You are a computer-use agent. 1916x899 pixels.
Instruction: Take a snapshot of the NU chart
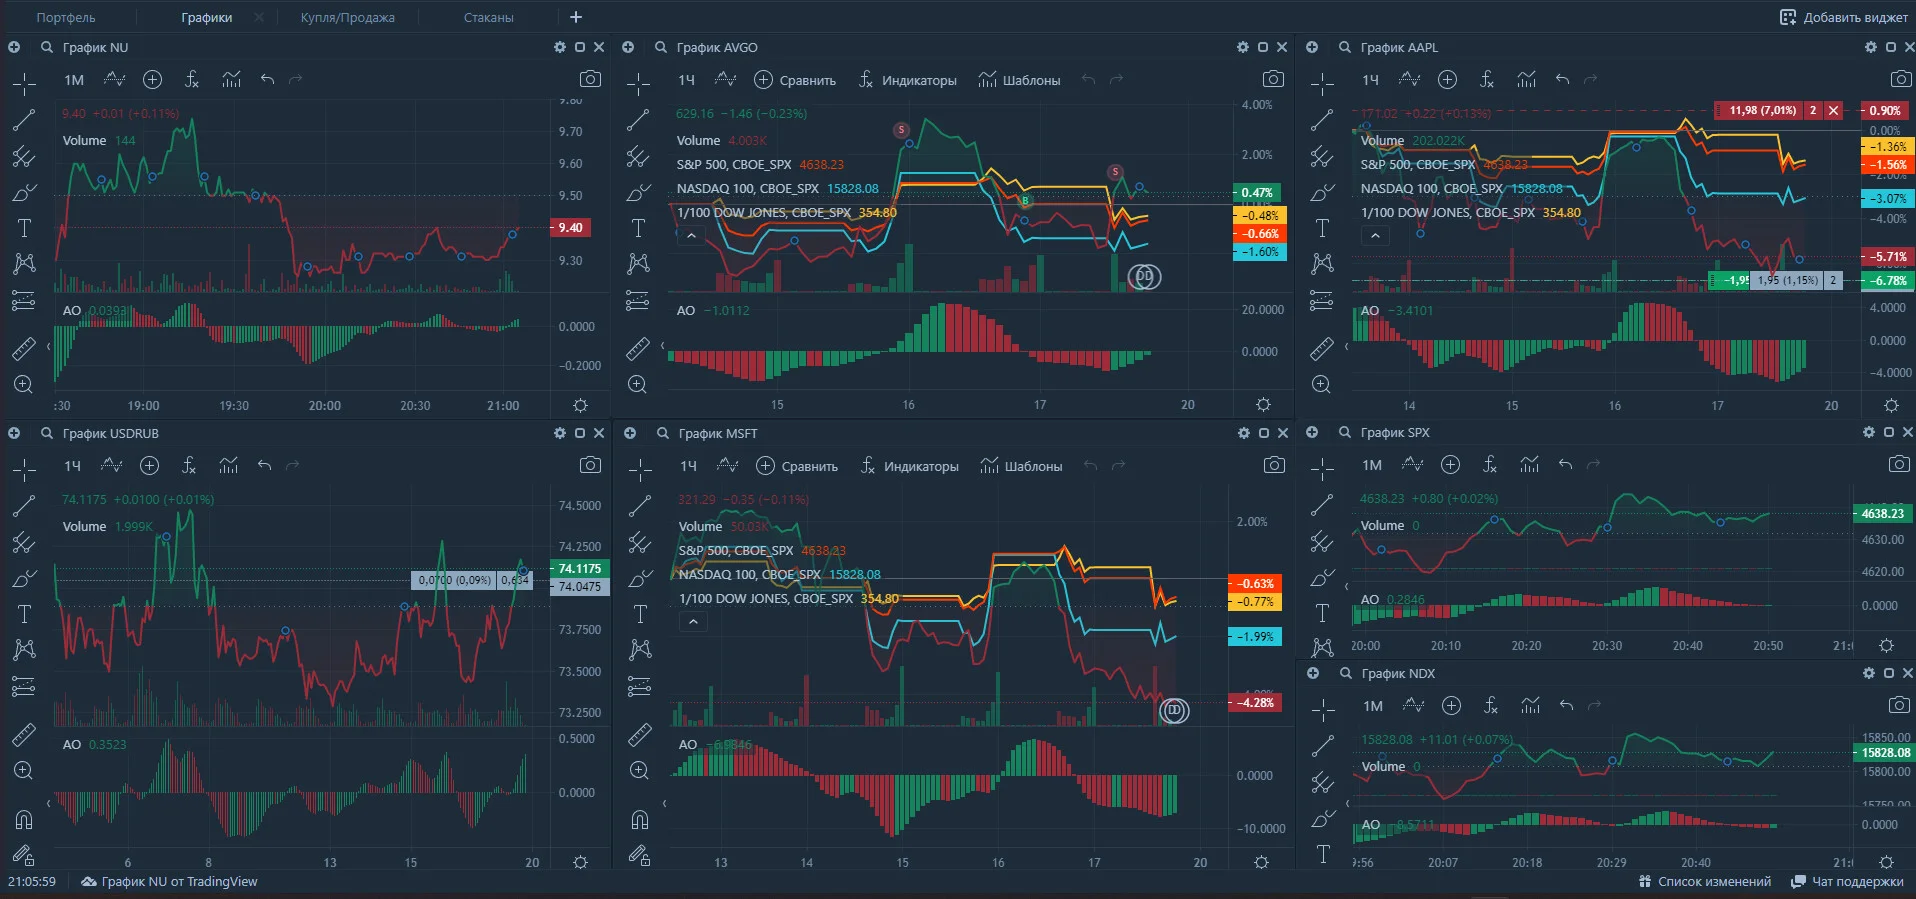[x=590, y=79]
